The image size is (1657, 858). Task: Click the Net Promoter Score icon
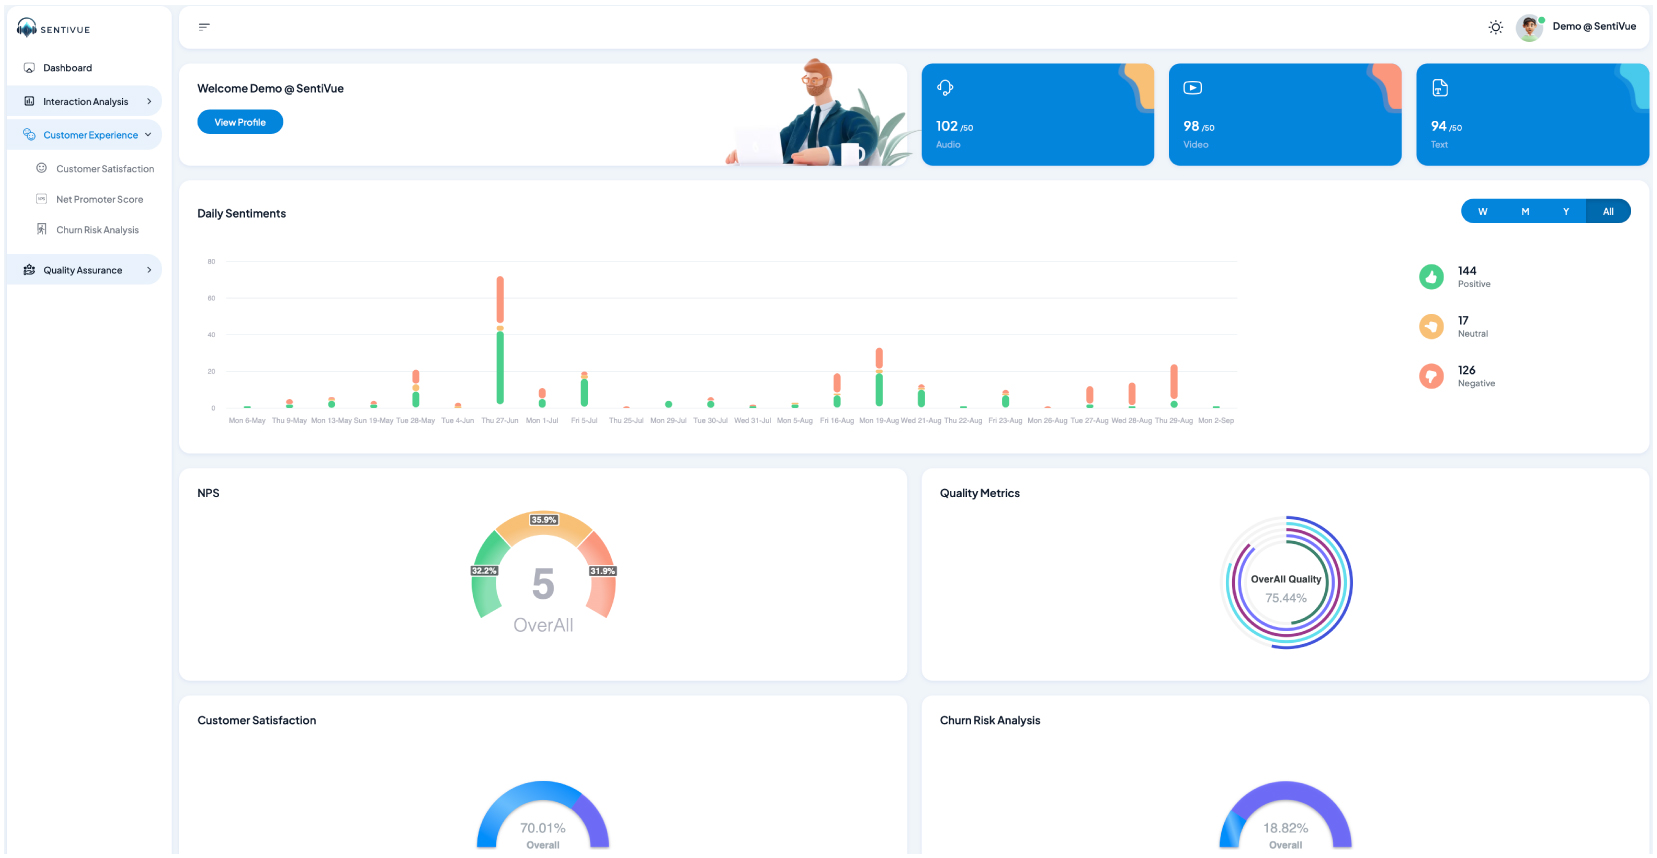click(42, 199)
